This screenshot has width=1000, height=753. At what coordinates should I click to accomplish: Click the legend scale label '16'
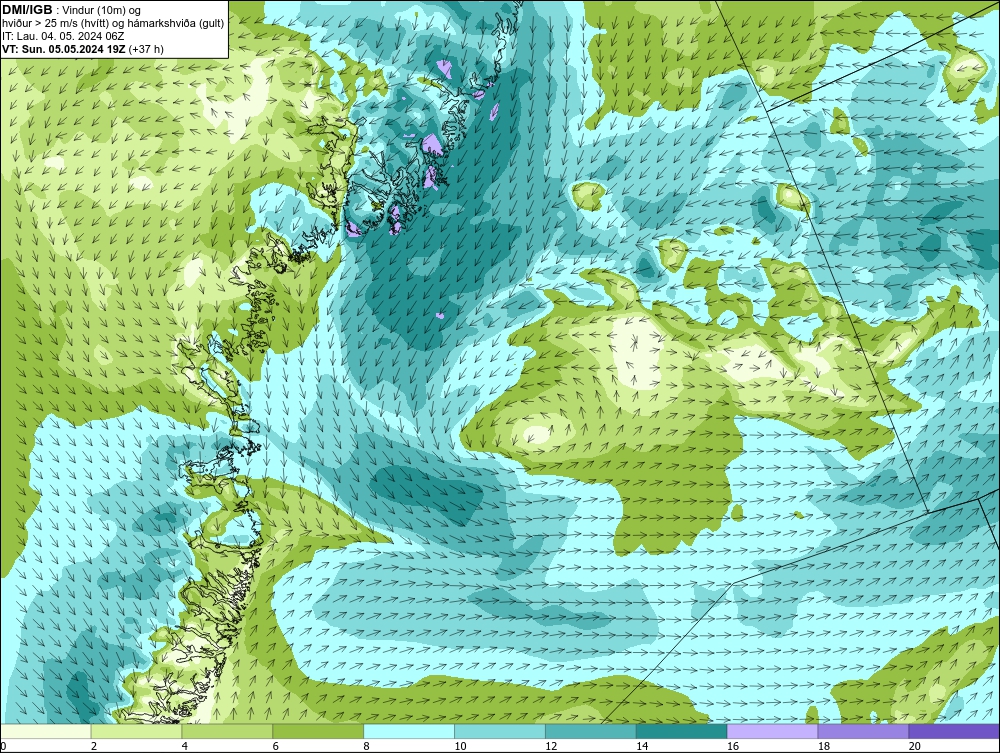pyautogui.click(x=733, y=746)
